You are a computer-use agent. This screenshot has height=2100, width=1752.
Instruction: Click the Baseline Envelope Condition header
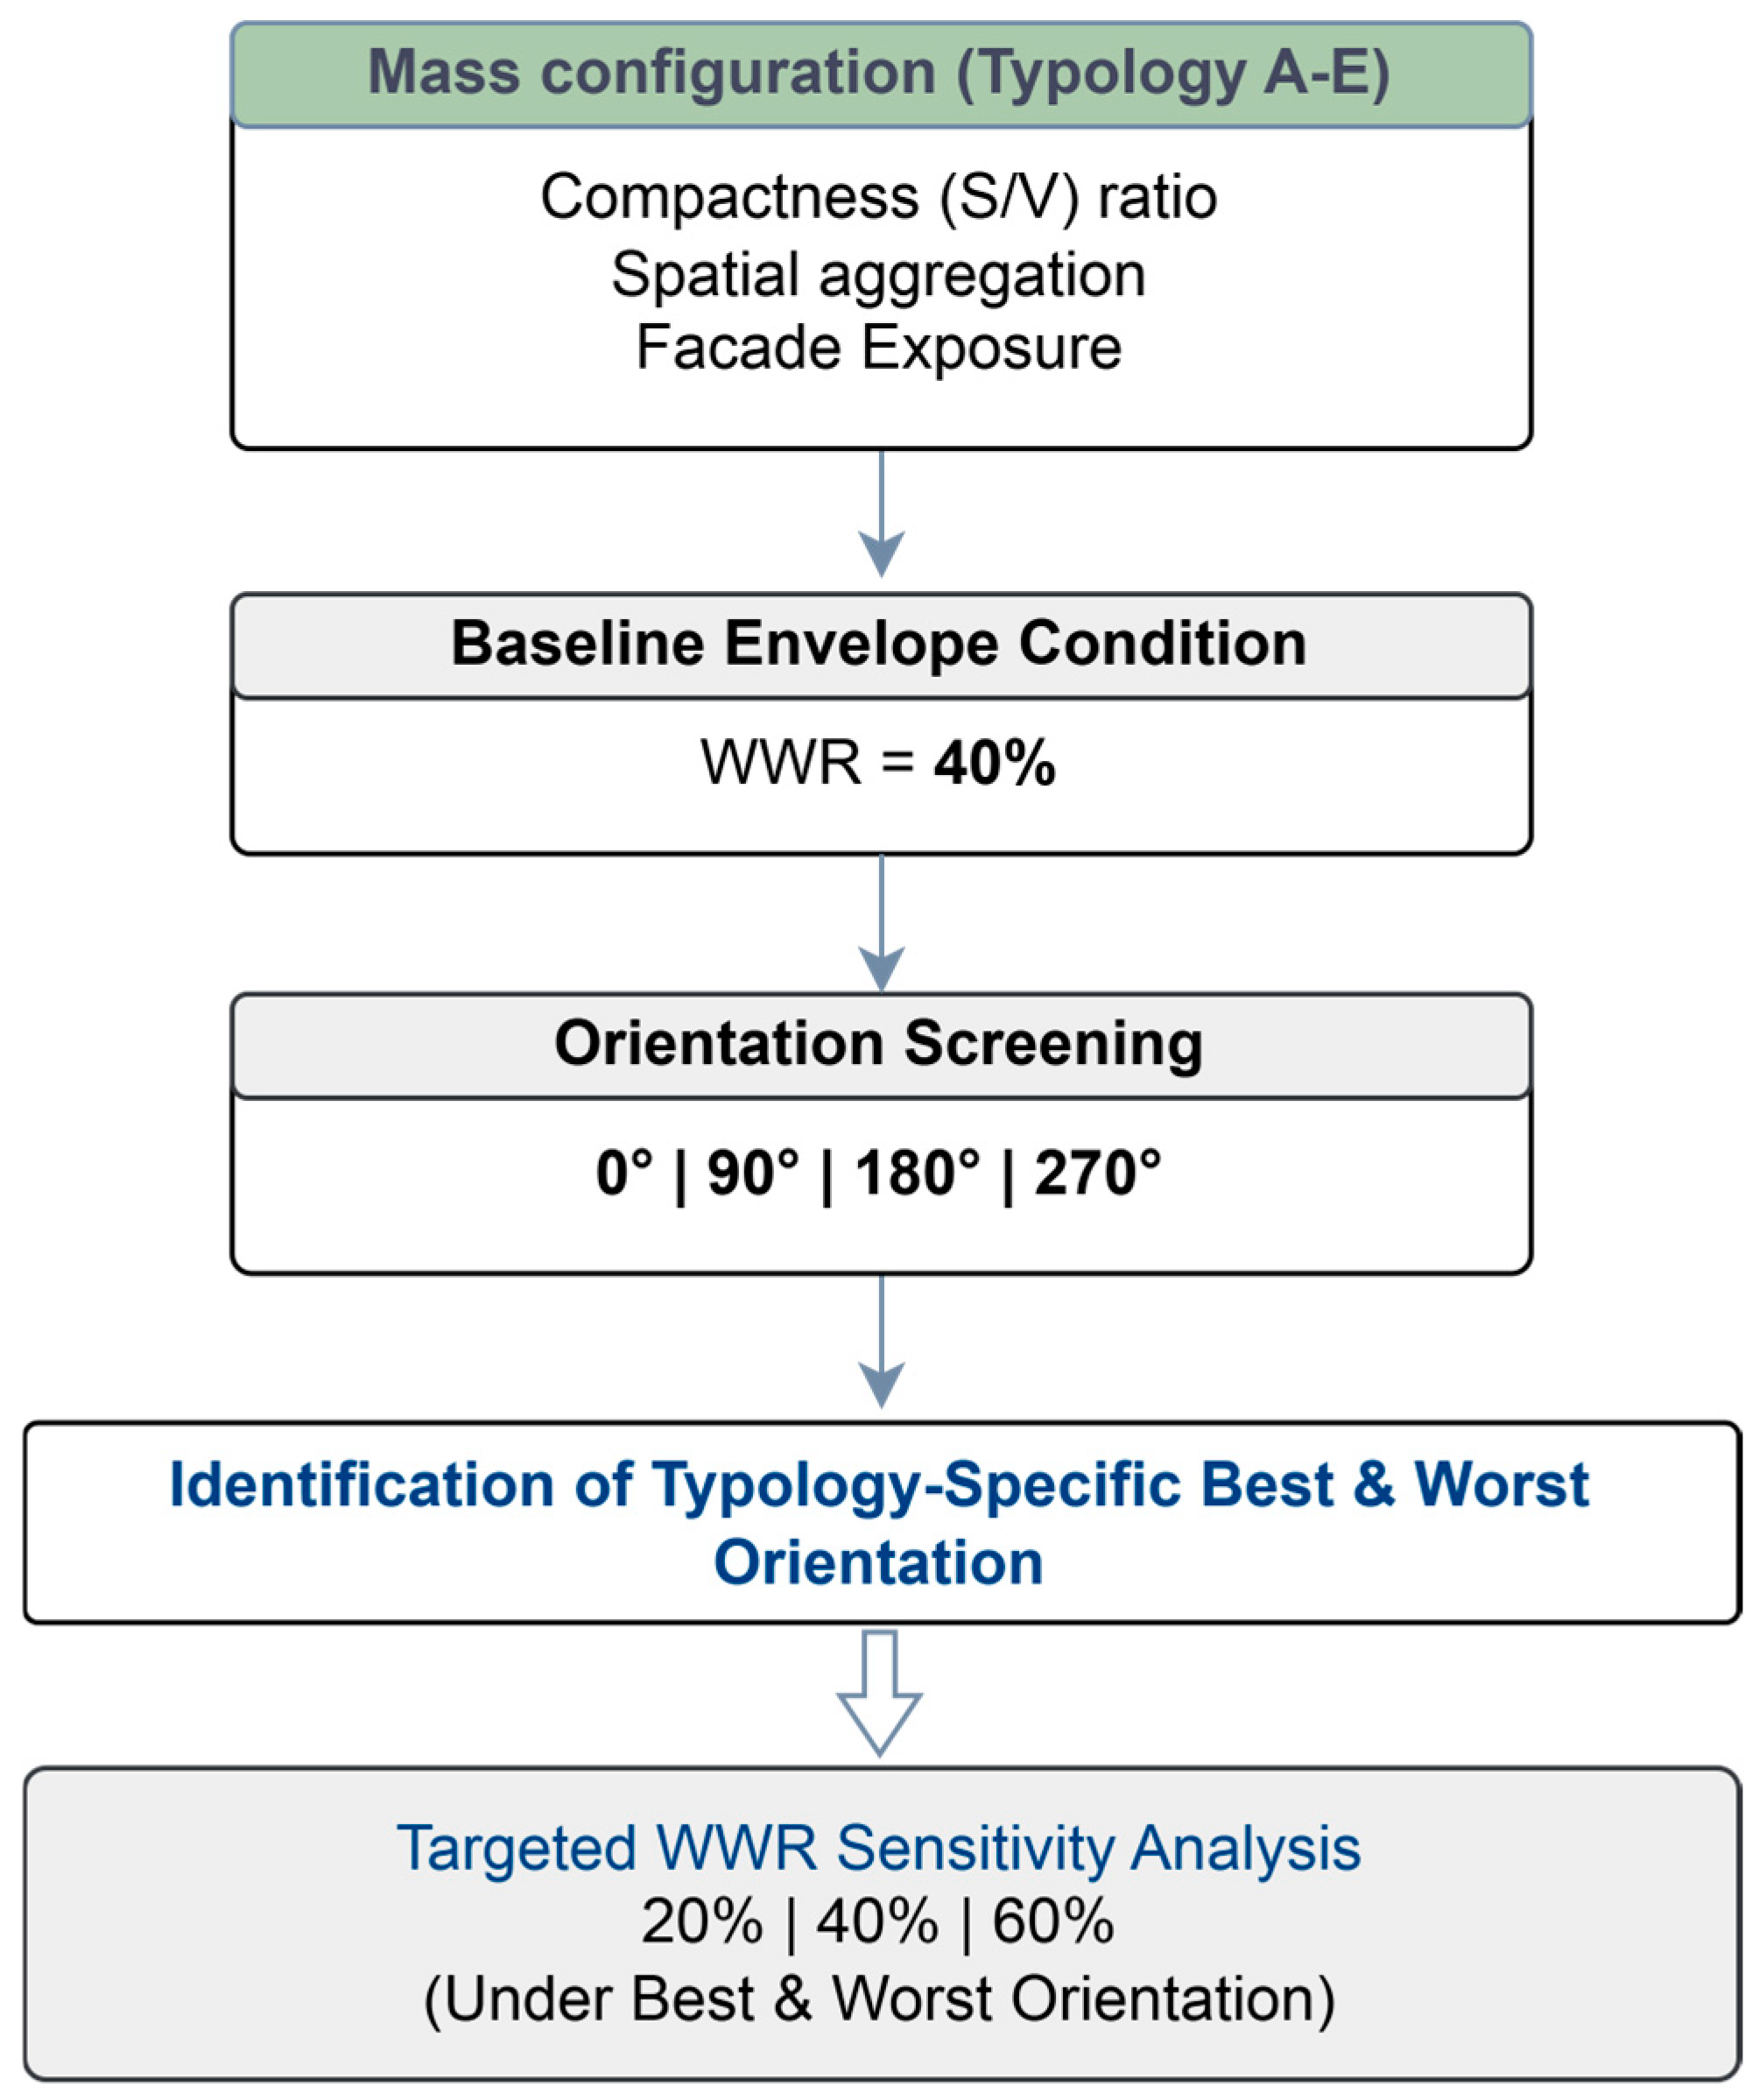point(880,643)
